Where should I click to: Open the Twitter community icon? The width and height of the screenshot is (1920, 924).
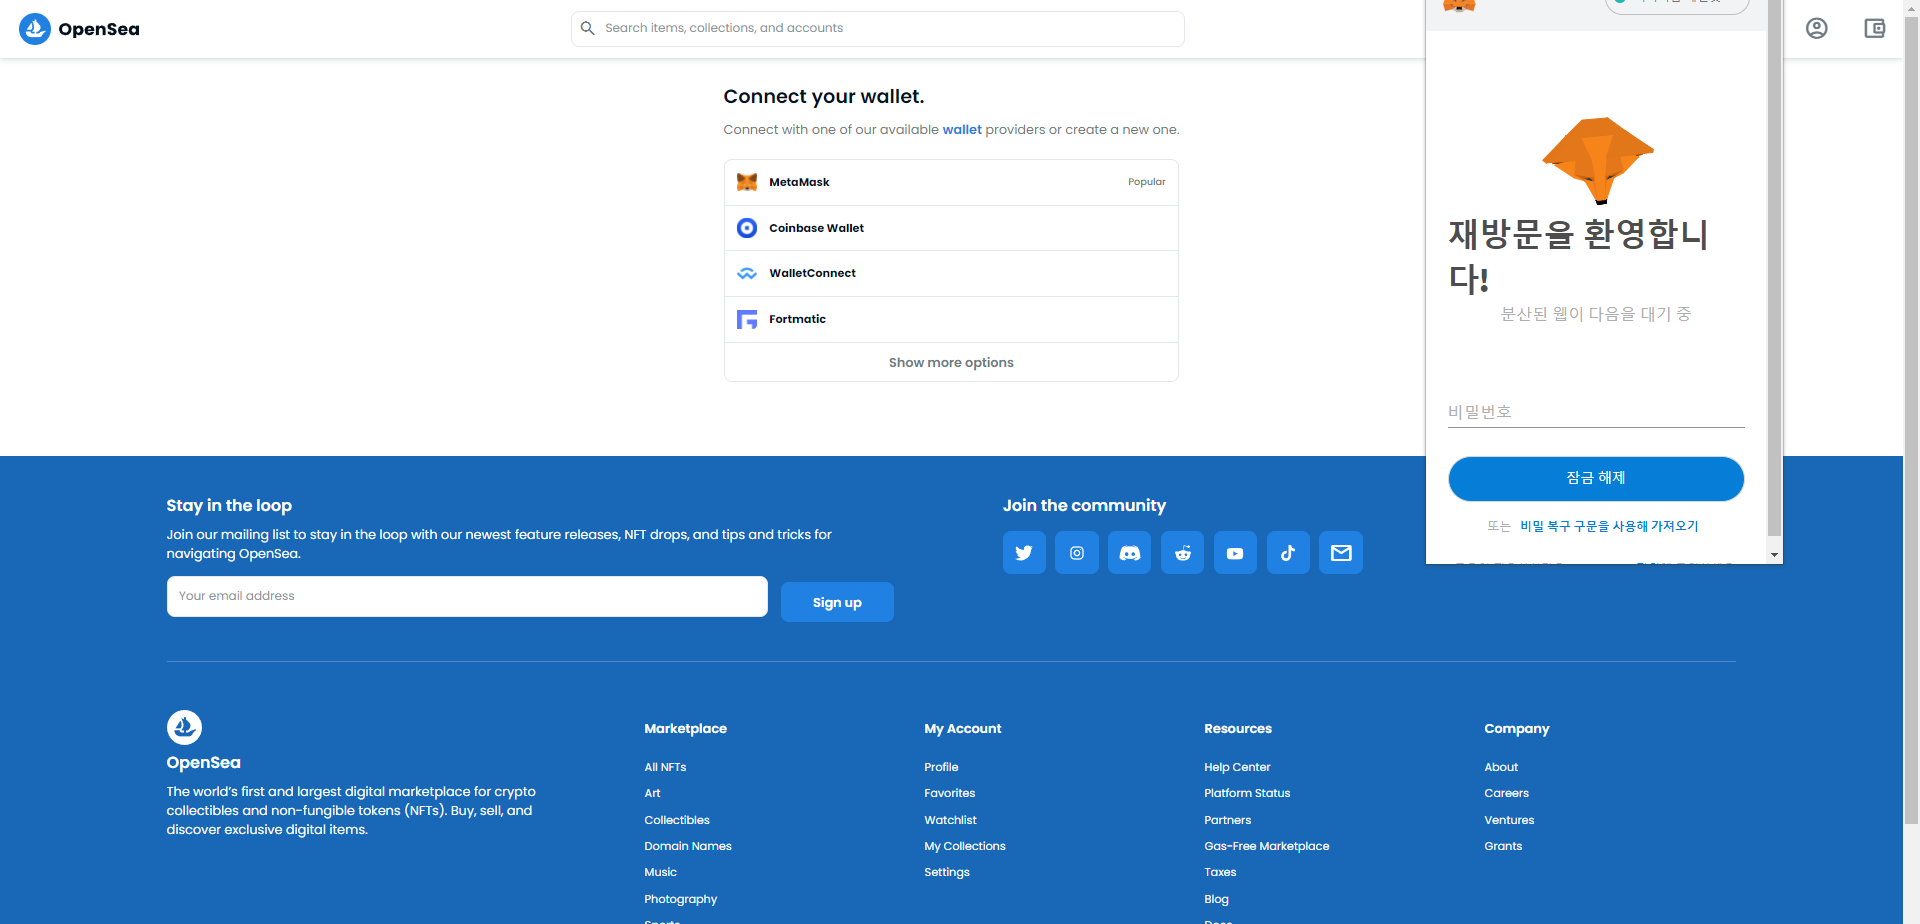[x=1024, y=553]
